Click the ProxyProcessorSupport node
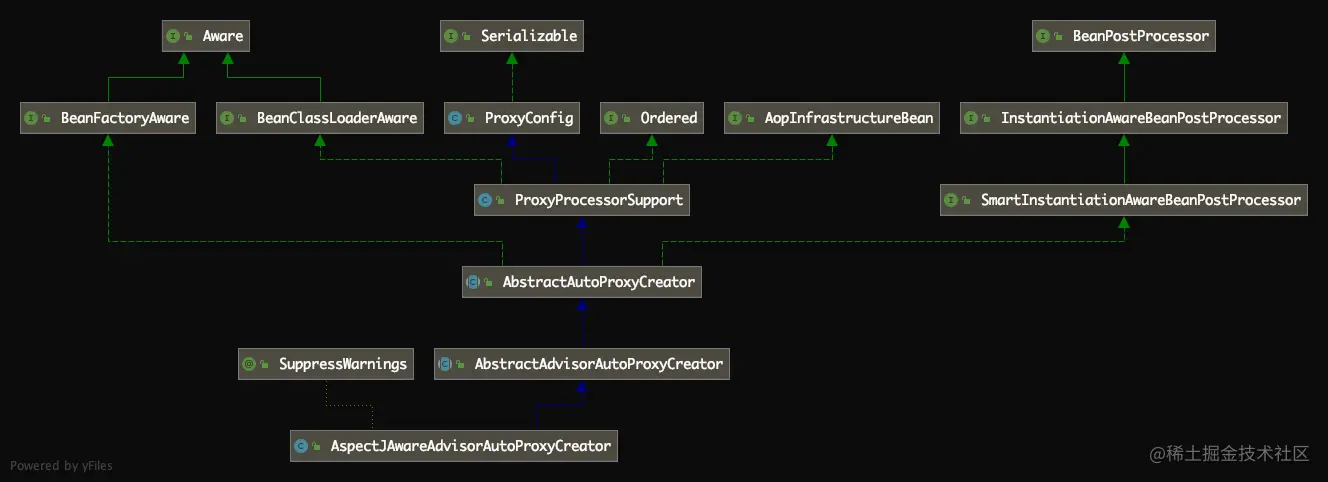 [x=582, y=200]
